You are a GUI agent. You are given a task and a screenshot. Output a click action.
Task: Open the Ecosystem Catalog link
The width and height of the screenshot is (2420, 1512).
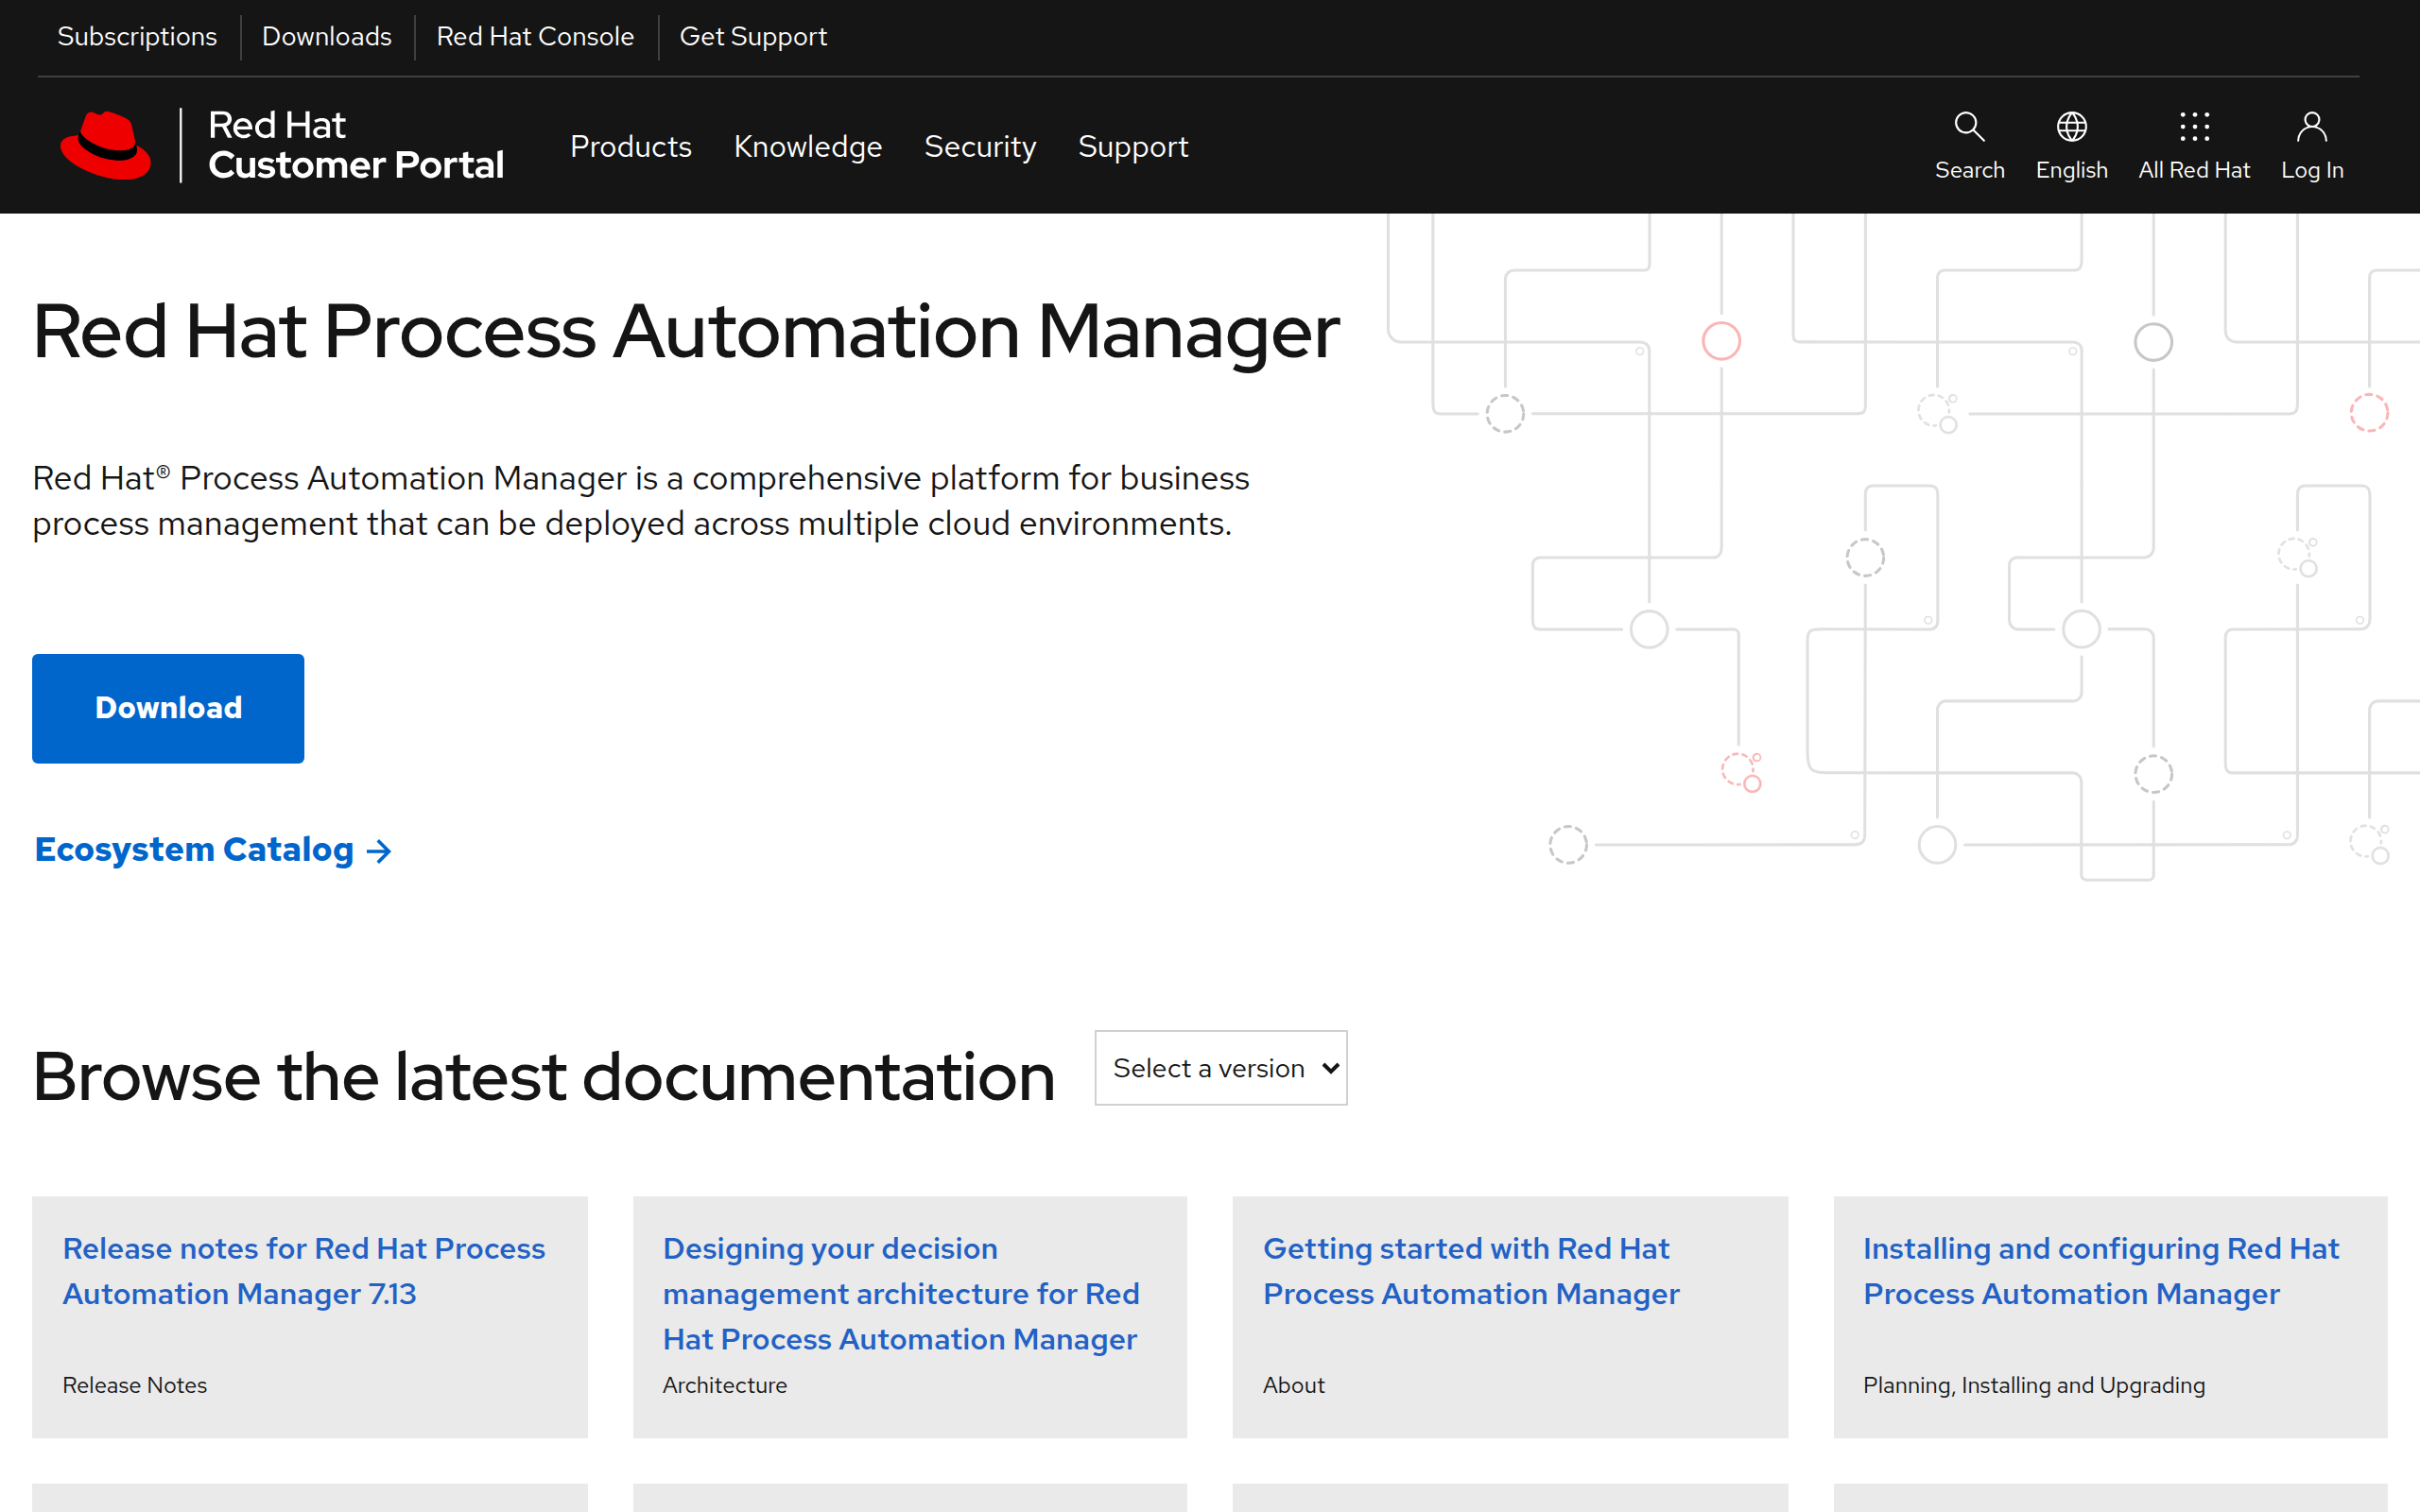coord(196,850)
